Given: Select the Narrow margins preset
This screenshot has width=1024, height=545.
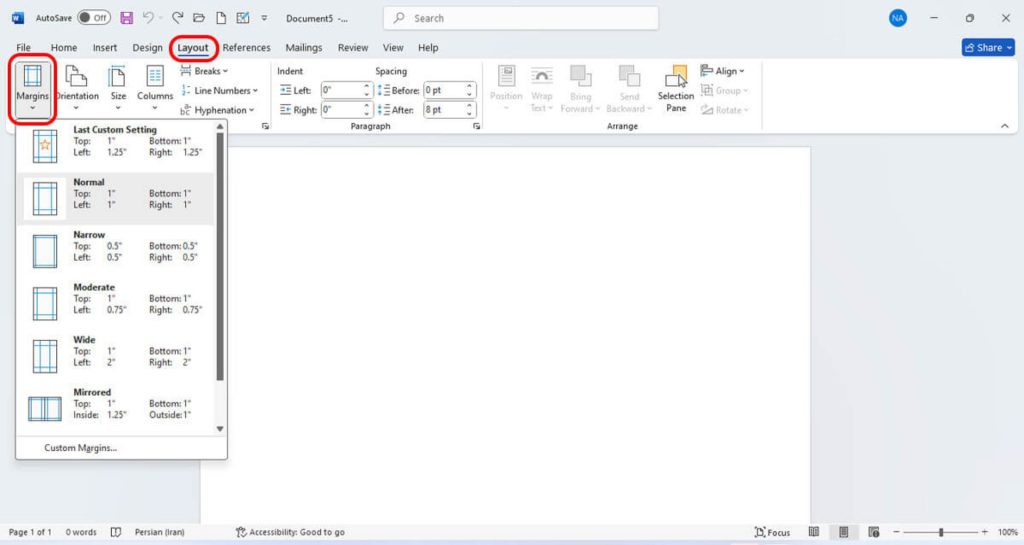Looking at the screenshot, I should (x=115, y=251).
